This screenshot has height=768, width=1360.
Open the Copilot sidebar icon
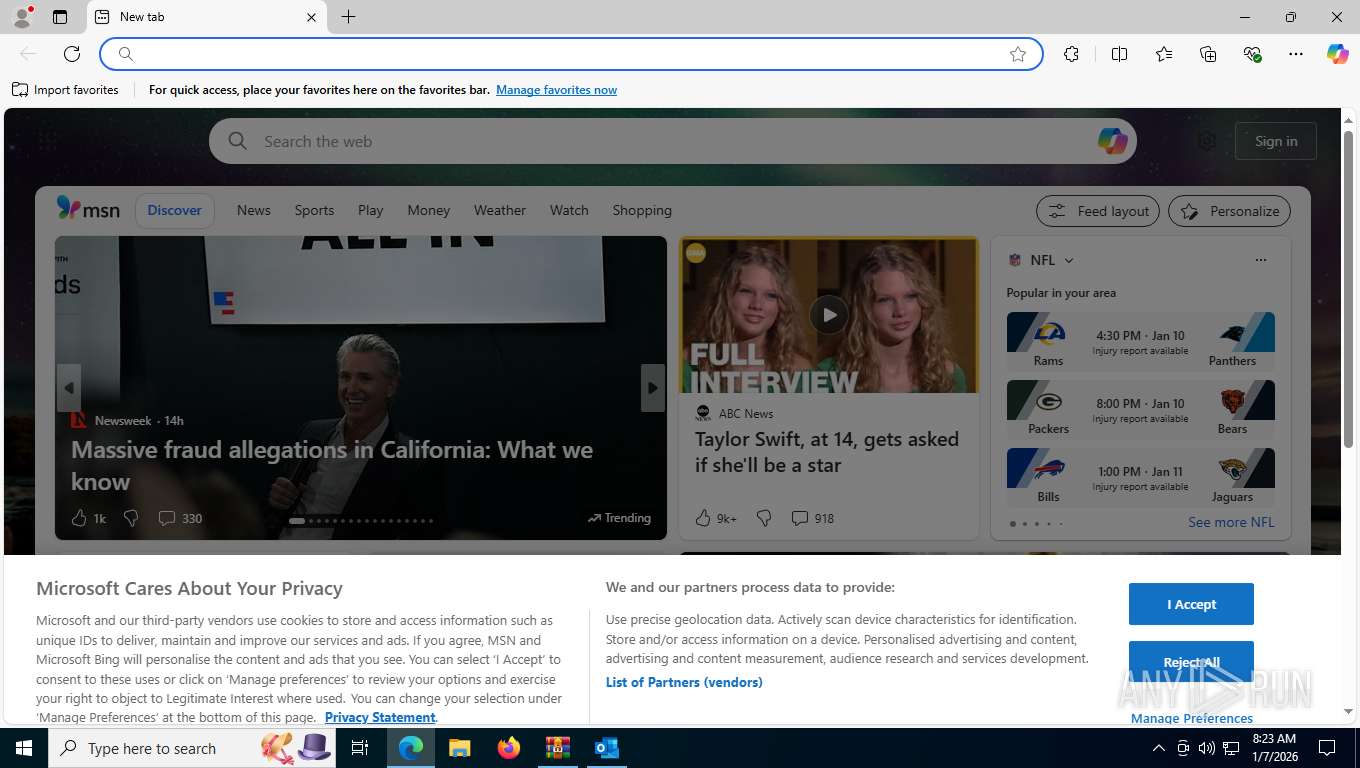click(1337, 54)
